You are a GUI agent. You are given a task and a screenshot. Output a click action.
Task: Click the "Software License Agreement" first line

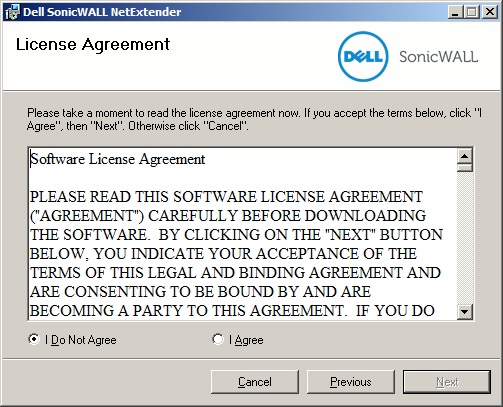pos(117,159)
